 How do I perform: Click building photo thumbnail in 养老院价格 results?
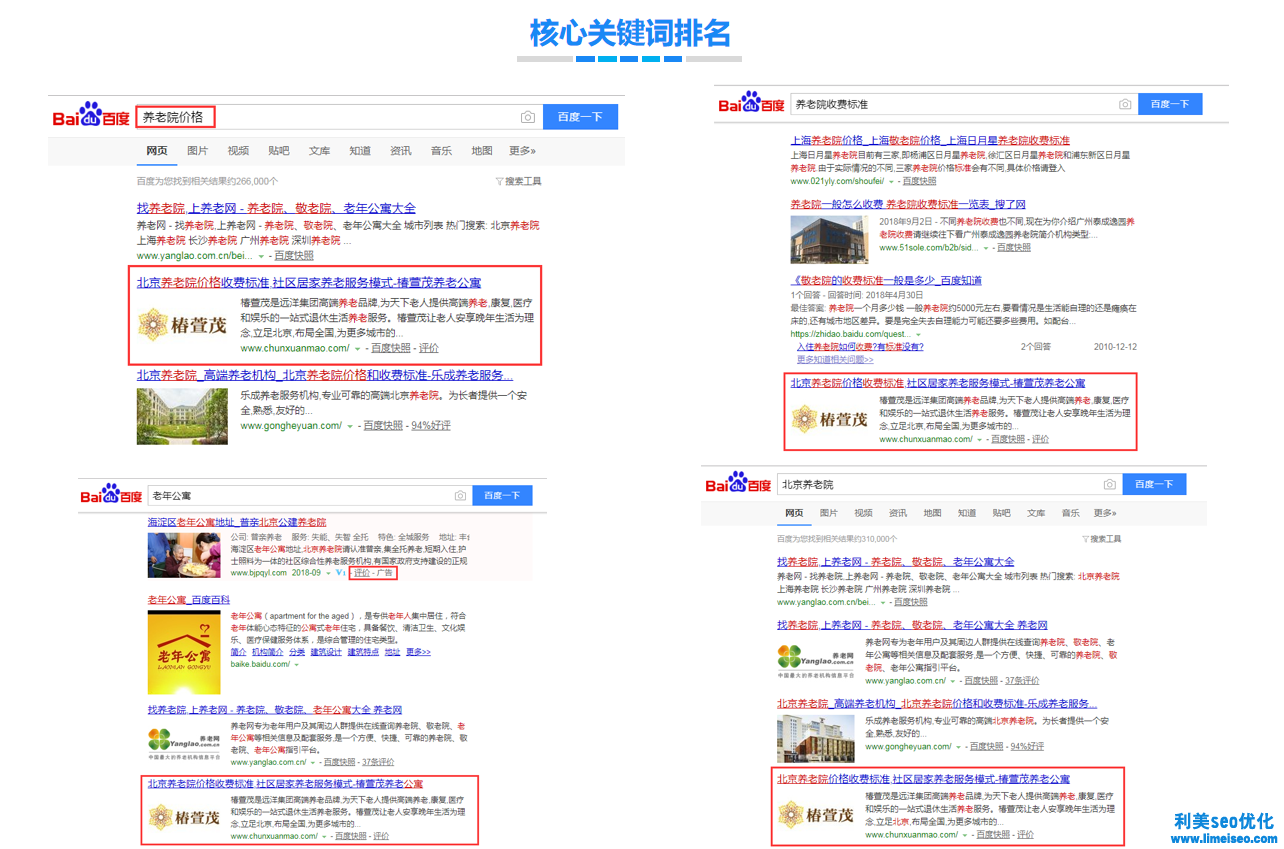(x=182, y=416)
